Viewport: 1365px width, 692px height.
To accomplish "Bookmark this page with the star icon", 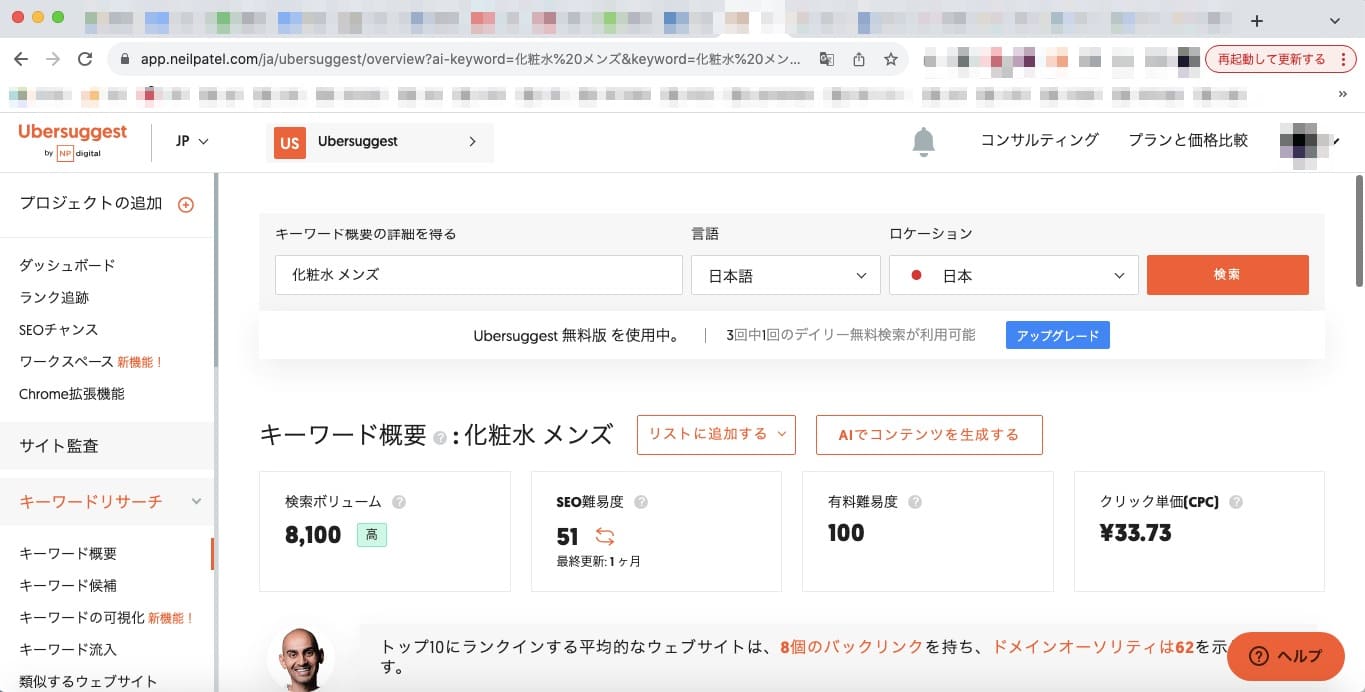I will click(x=890, y=59).
